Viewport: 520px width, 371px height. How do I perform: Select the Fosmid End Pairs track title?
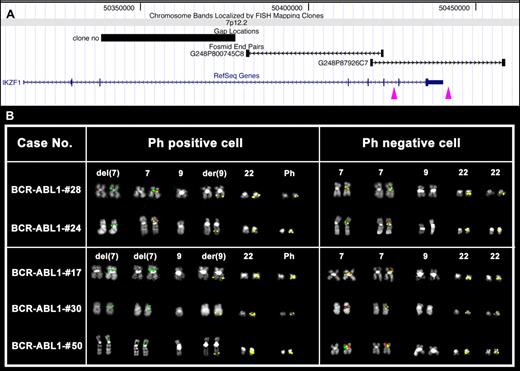point(236,47)
